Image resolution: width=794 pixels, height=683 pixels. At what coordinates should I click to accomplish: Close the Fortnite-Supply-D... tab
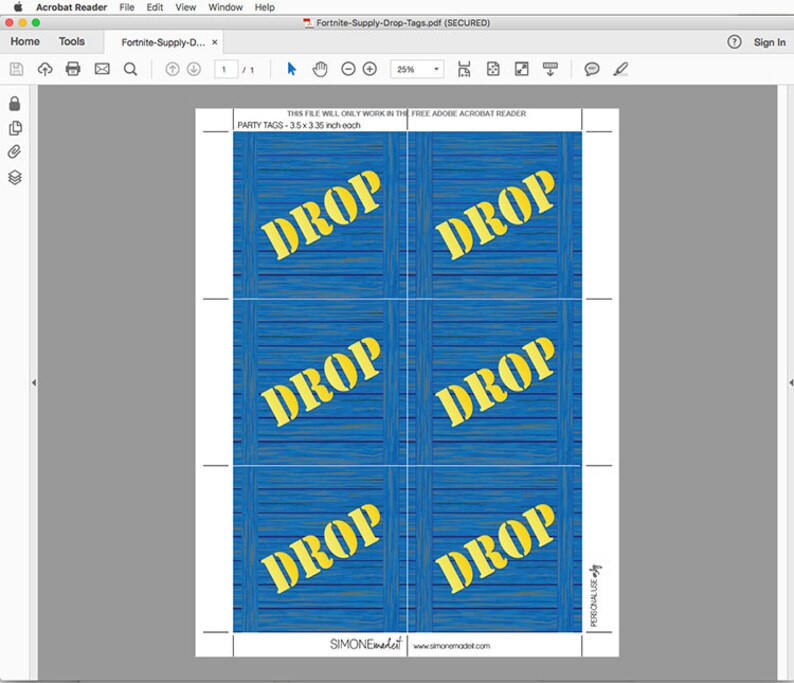(215, 42)
